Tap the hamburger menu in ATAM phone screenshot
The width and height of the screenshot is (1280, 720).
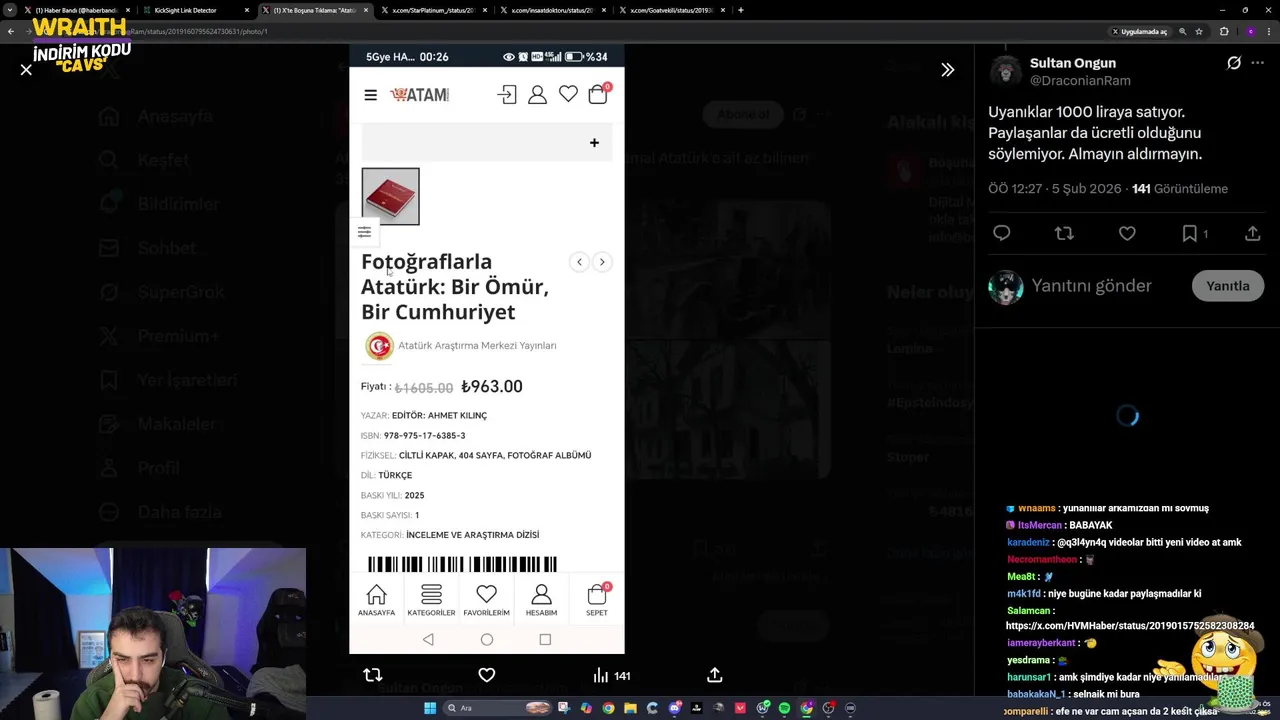(x=370, y=95)
